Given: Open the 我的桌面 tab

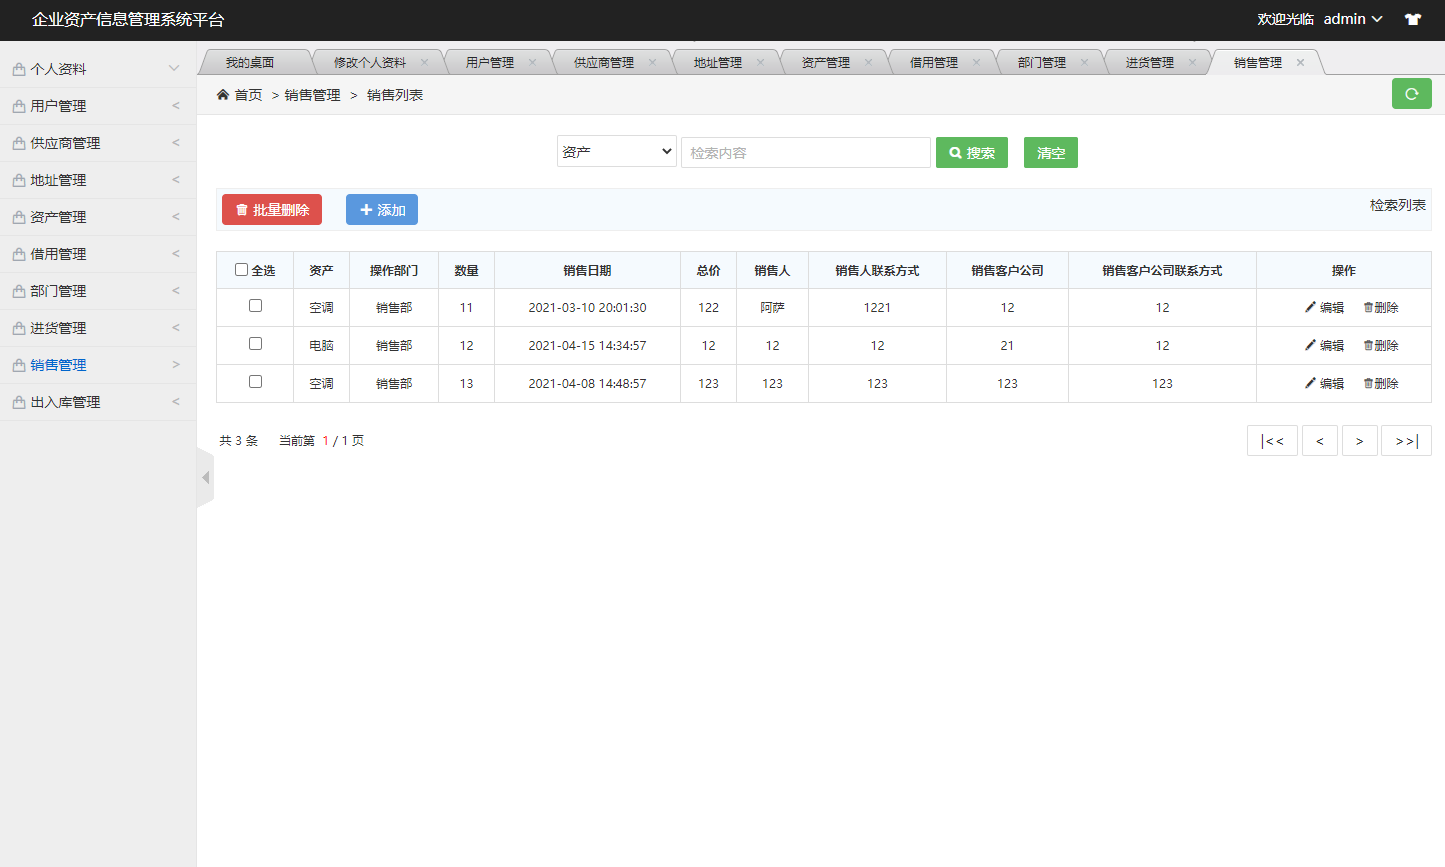Looking at the screenshot, I should 254,61.
